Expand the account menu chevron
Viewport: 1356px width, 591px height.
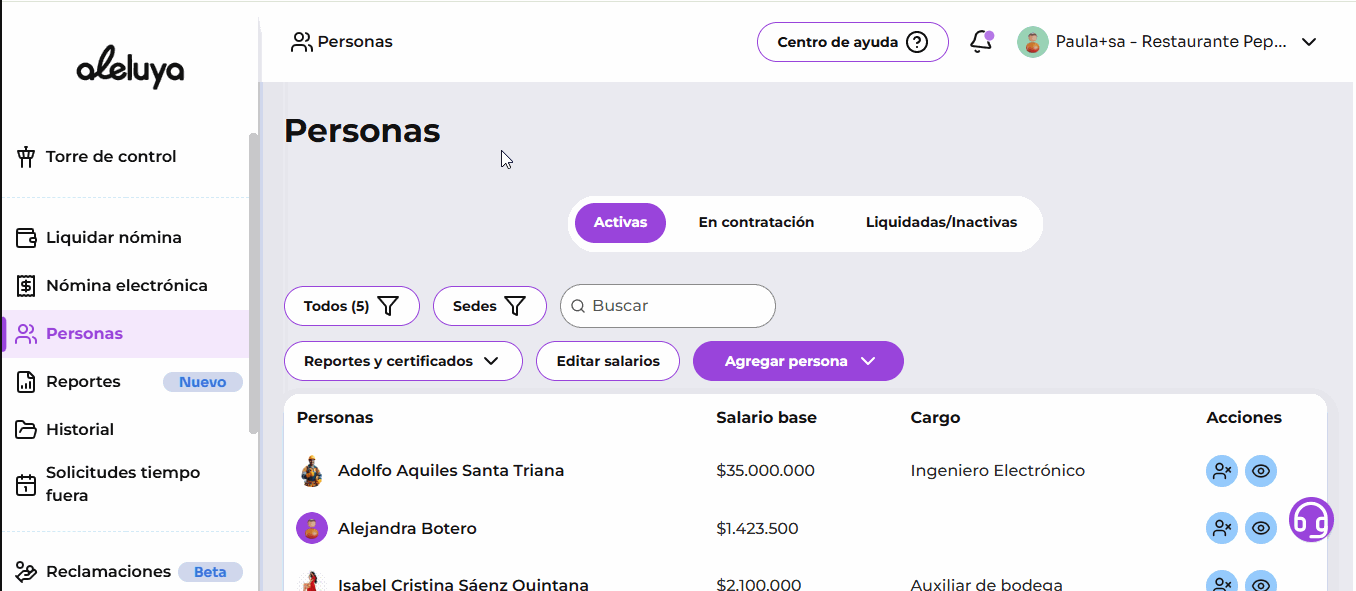[1308, 42]
